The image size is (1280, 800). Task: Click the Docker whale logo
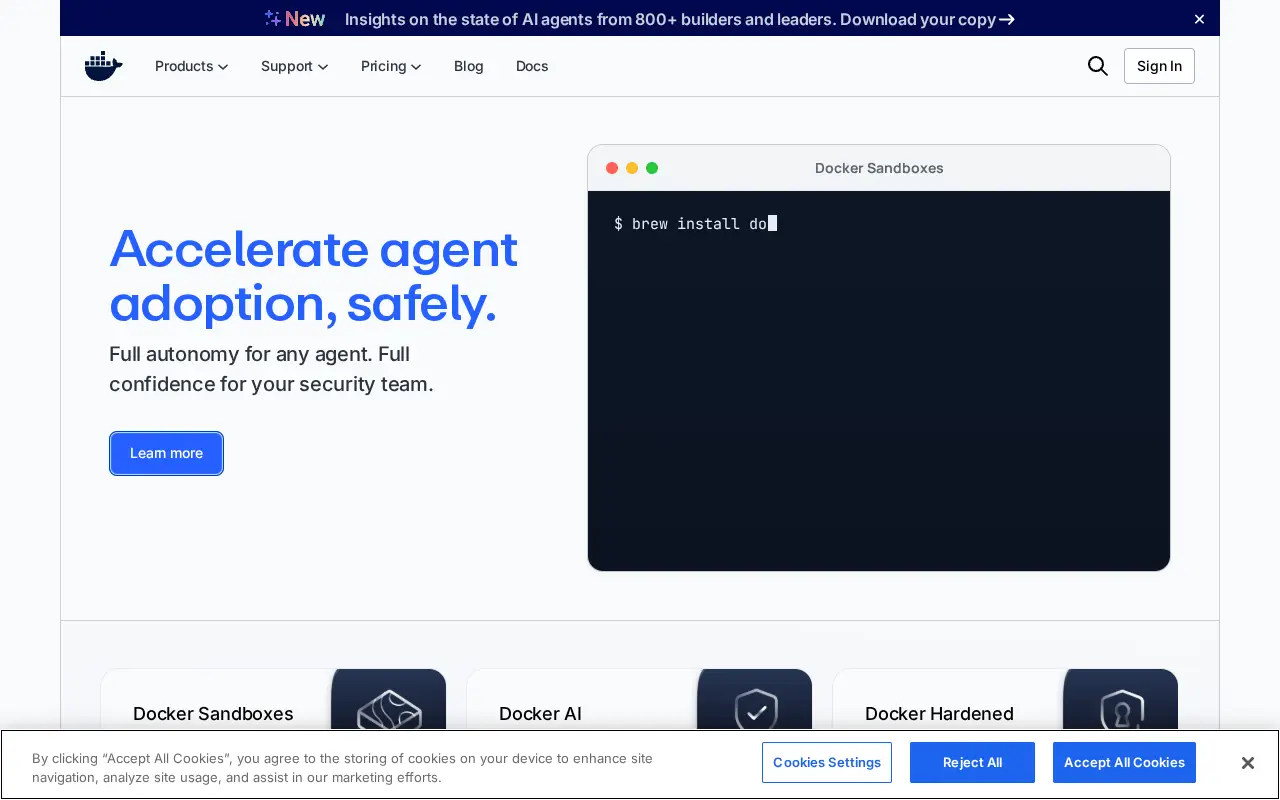click(x=104, y=66)
